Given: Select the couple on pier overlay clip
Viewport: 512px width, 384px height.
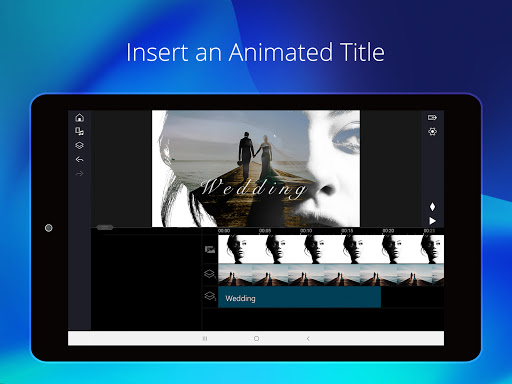Looking at the screenshot, I should [x=331, y=275].
